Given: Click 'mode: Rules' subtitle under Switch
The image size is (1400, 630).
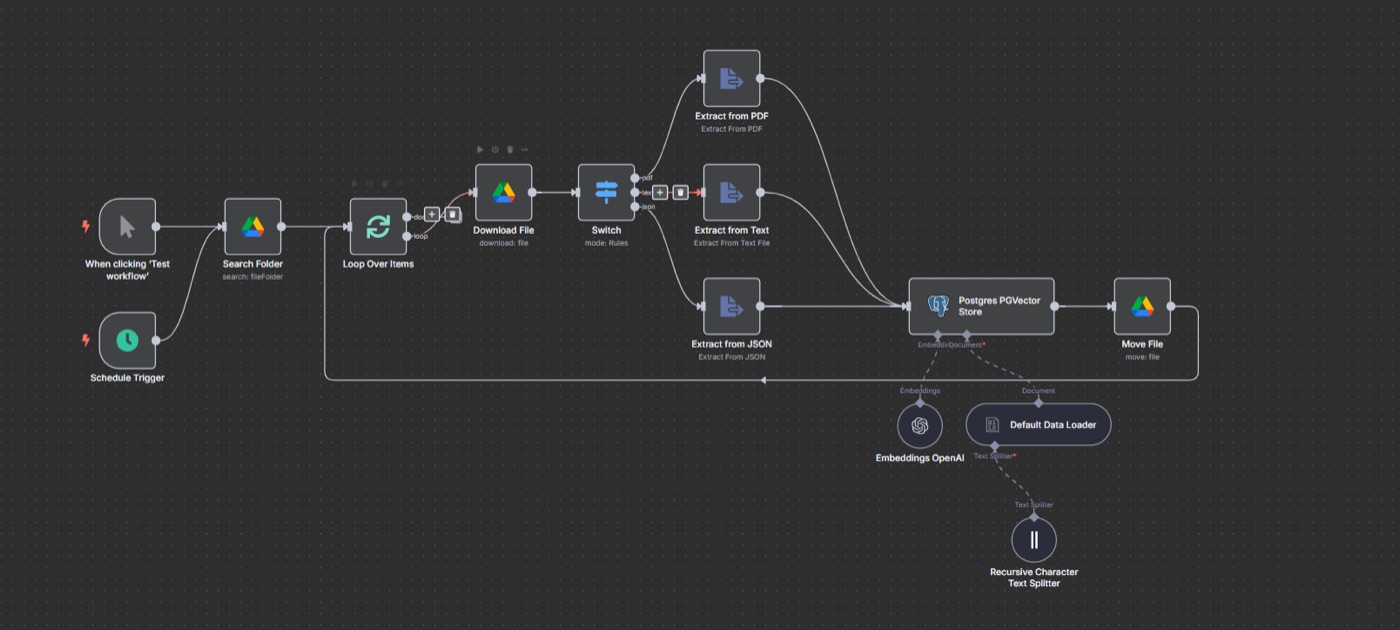Looking at the screenshot, I should tap(606, 243).
